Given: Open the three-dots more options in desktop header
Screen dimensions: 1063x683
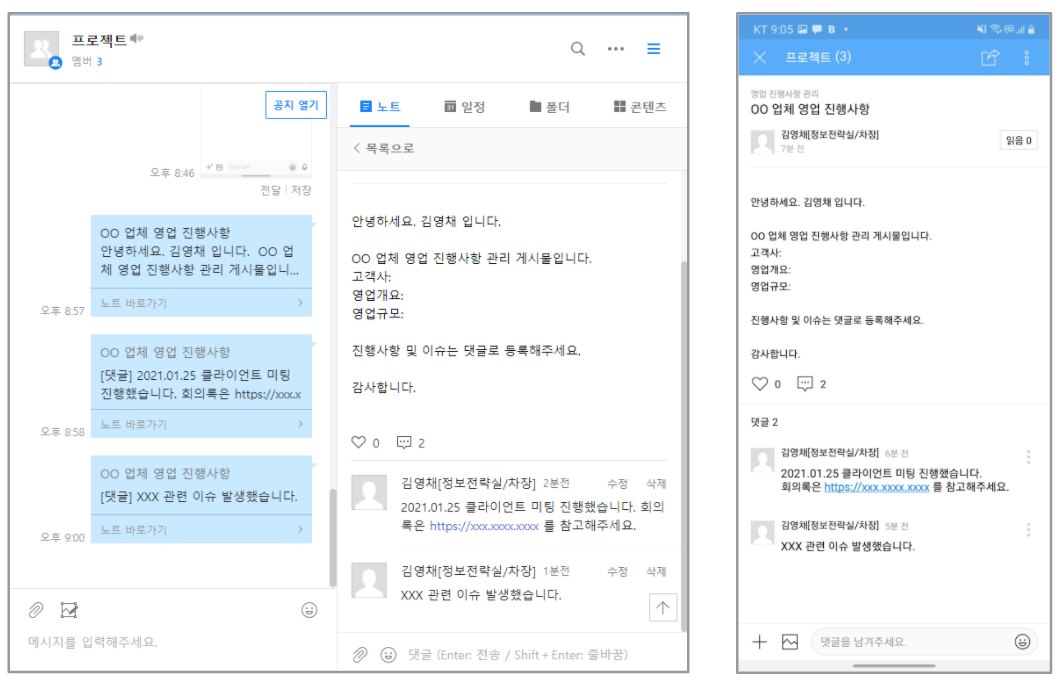Looking at the screenshot, I should tap(616, 49).
